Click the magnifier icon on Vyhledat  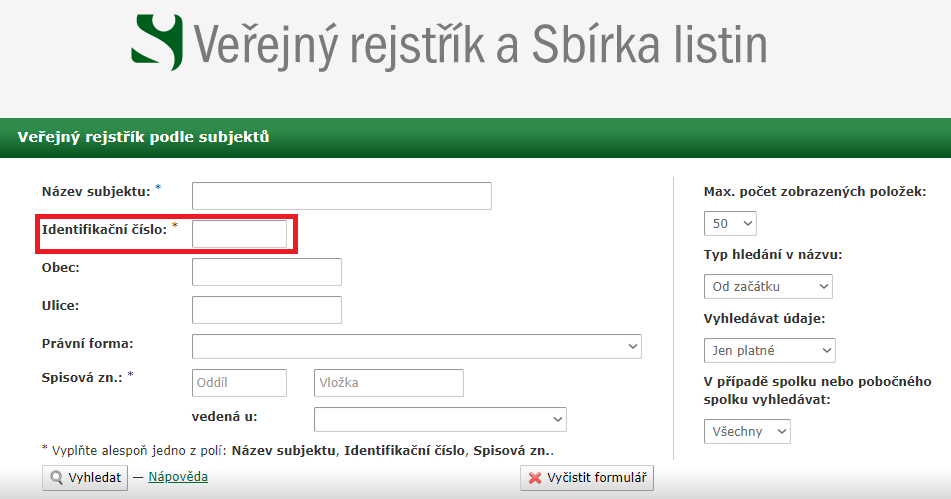(56, 478)
